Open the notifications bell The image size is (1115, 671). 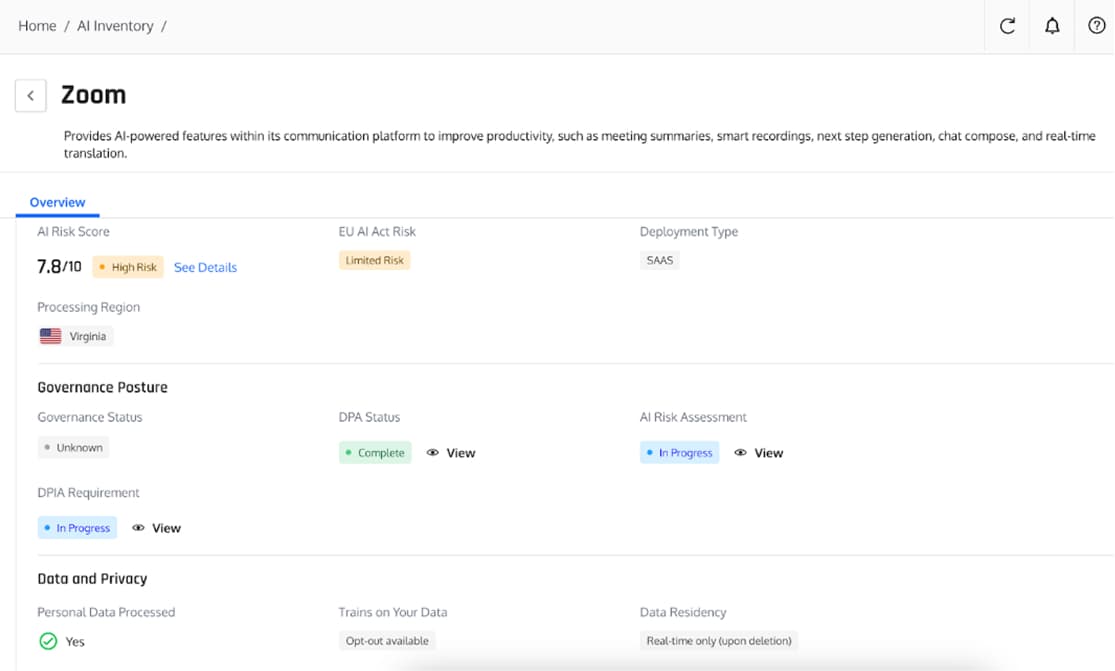tap(1052, 26)
